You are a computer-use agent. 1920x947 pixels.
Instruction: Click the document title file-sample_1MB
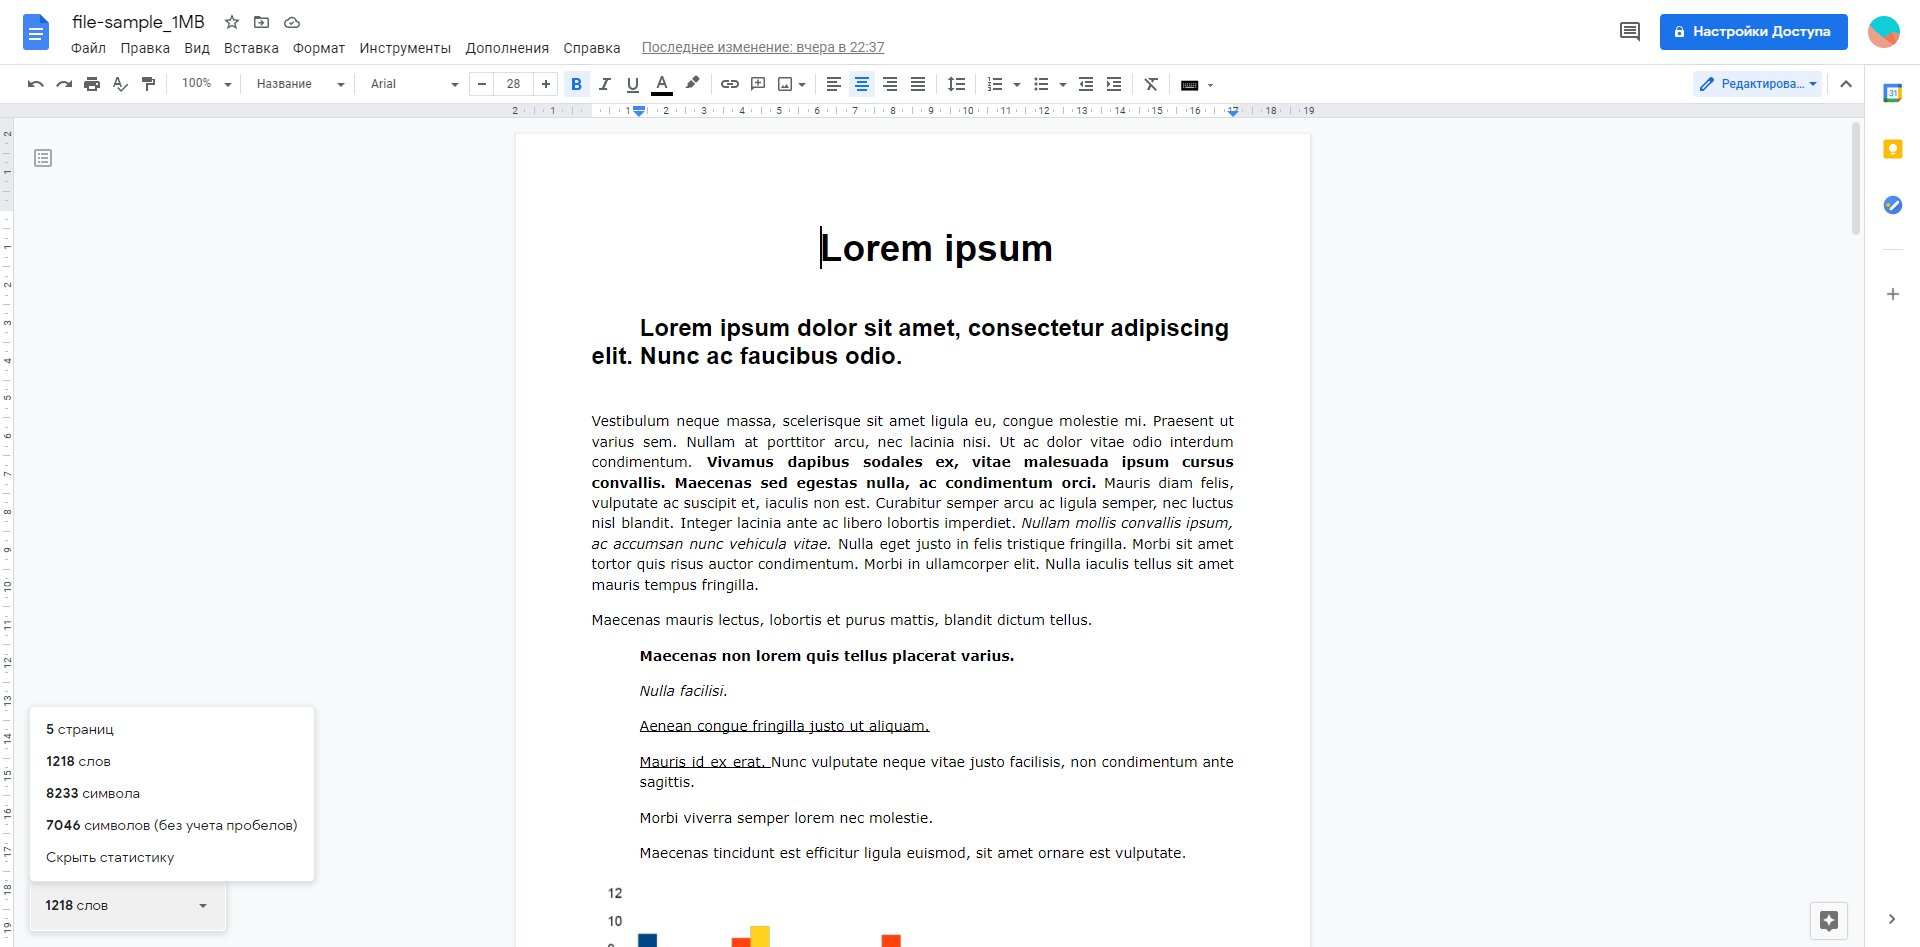(138, 22)
